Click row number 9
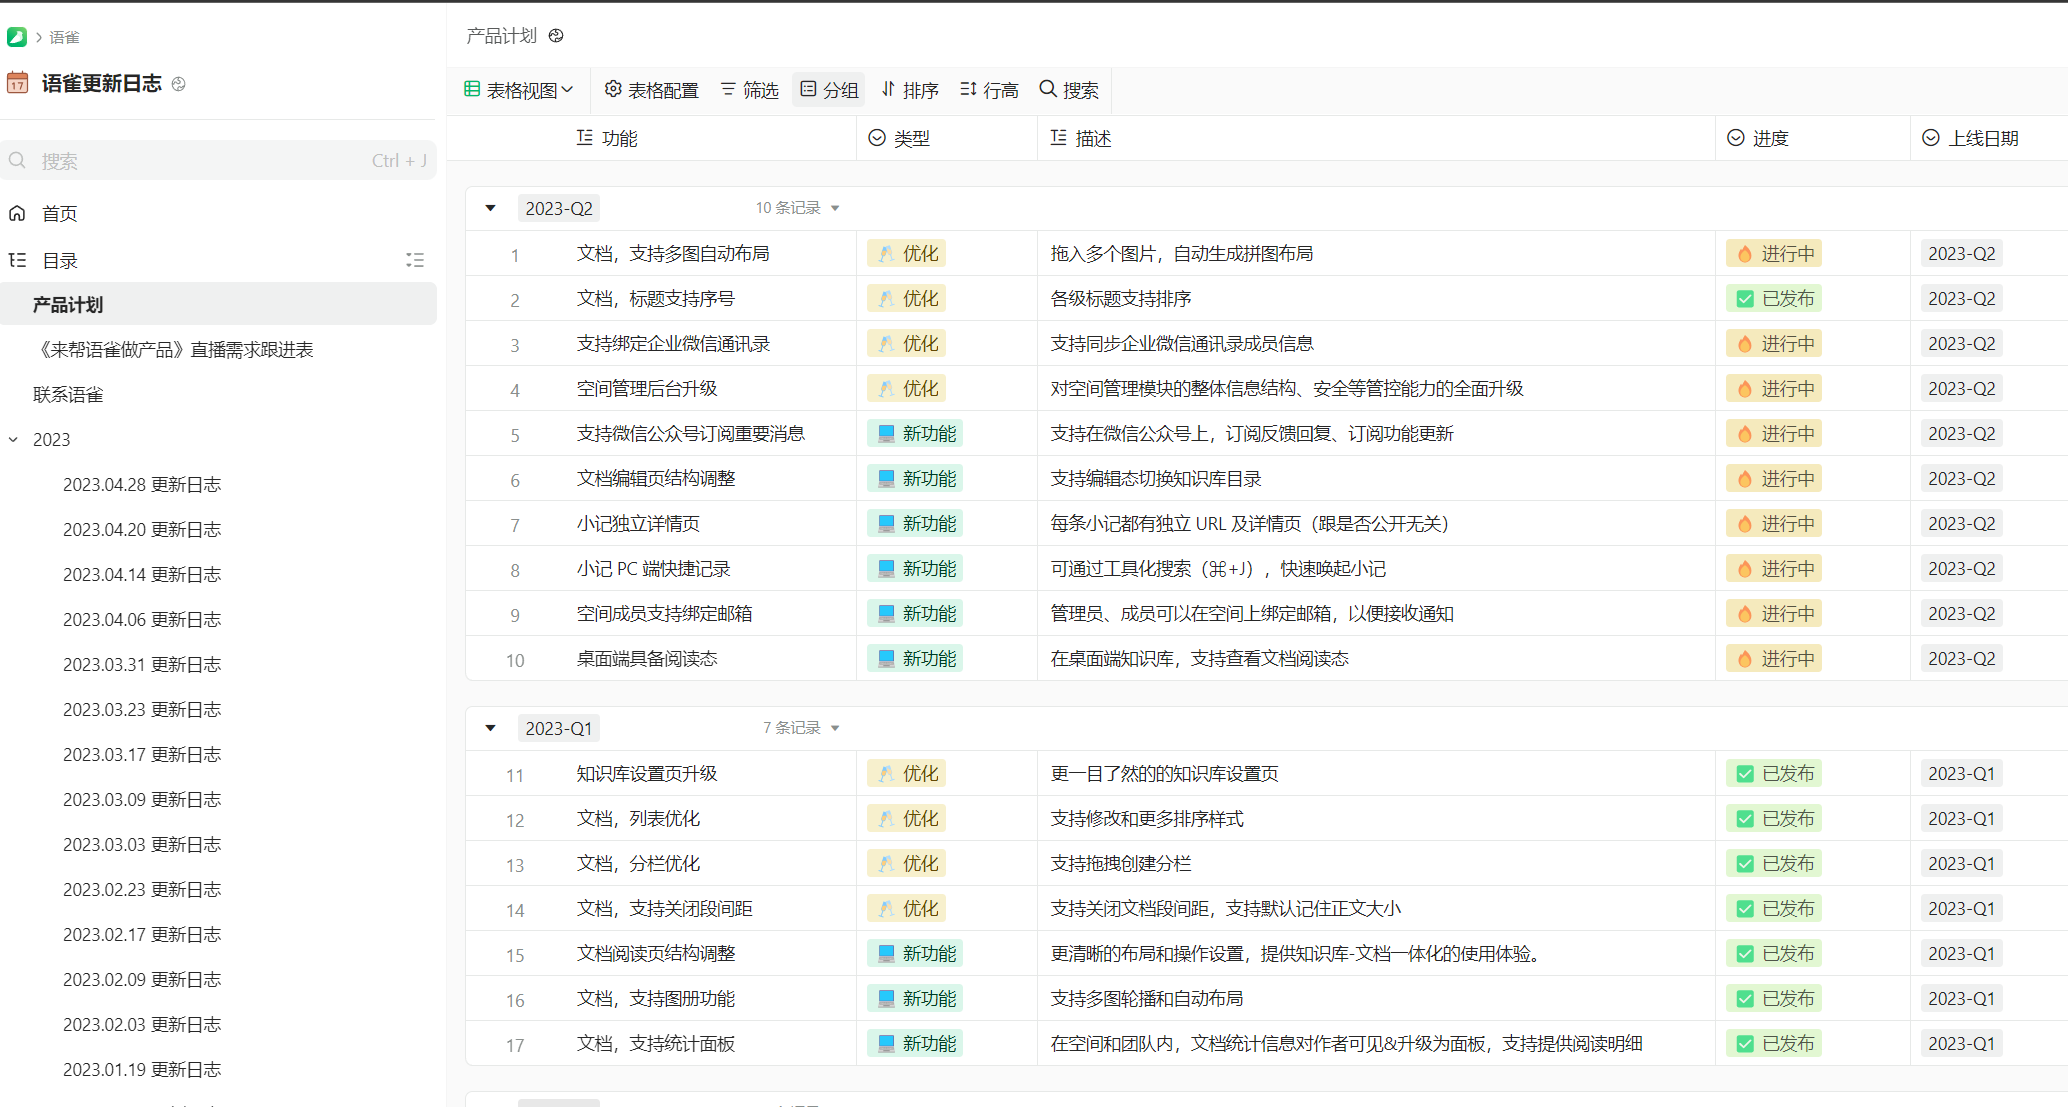The image size is (2068, 1107). click(x=515, y=615)
